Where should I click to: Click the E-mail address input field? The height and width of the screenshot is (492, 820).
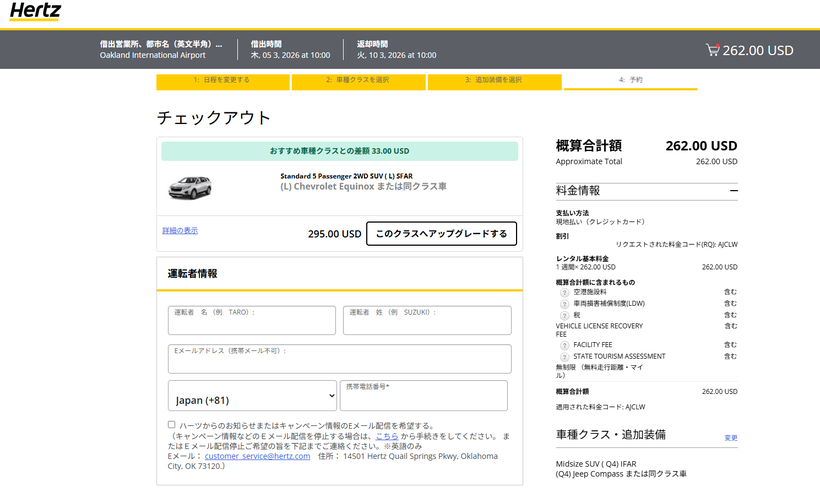point(339,359)
